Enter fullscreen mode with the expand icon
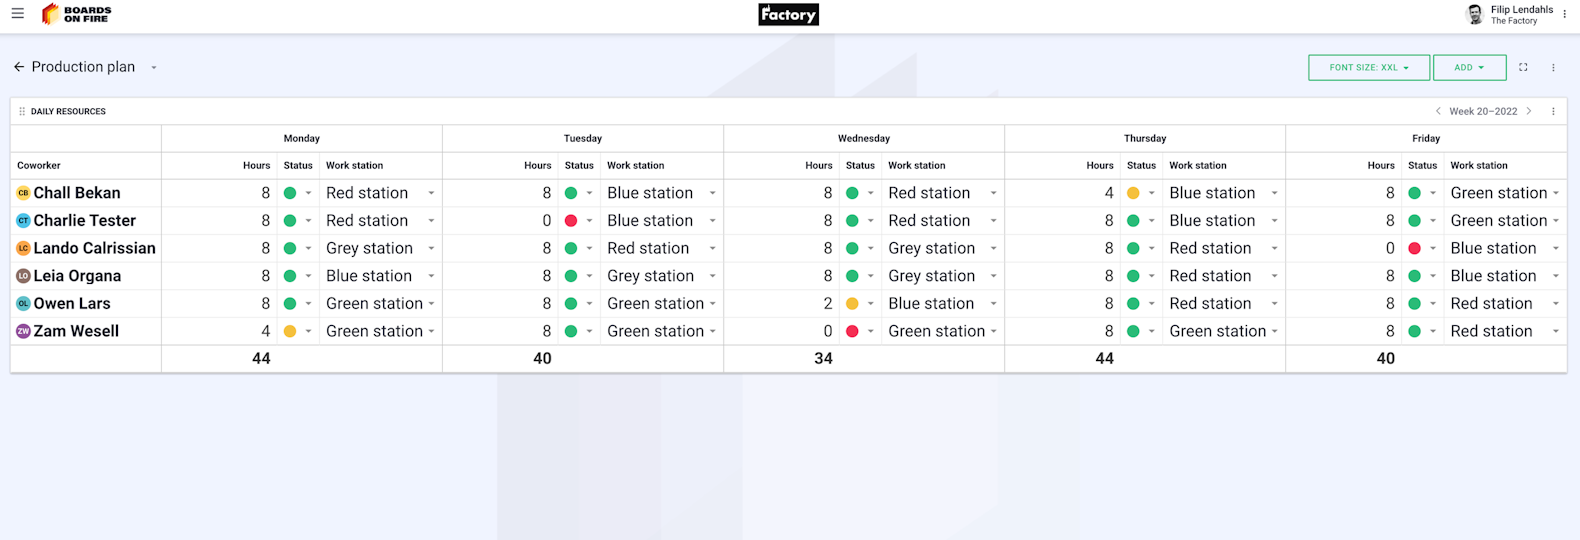The height and width of the screenshot is (540, 1580). tap(1523, 67)
